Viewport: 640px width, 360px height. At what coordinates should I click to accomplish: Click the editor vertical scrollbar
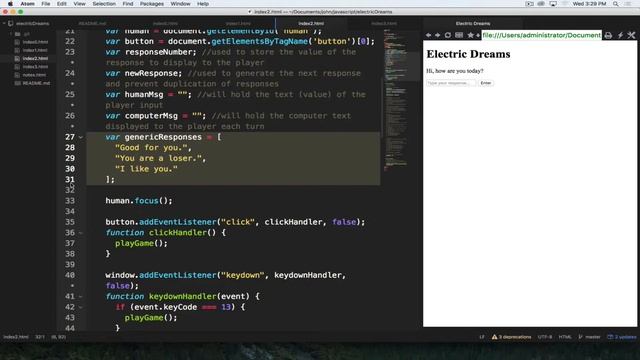click(381, 106)
